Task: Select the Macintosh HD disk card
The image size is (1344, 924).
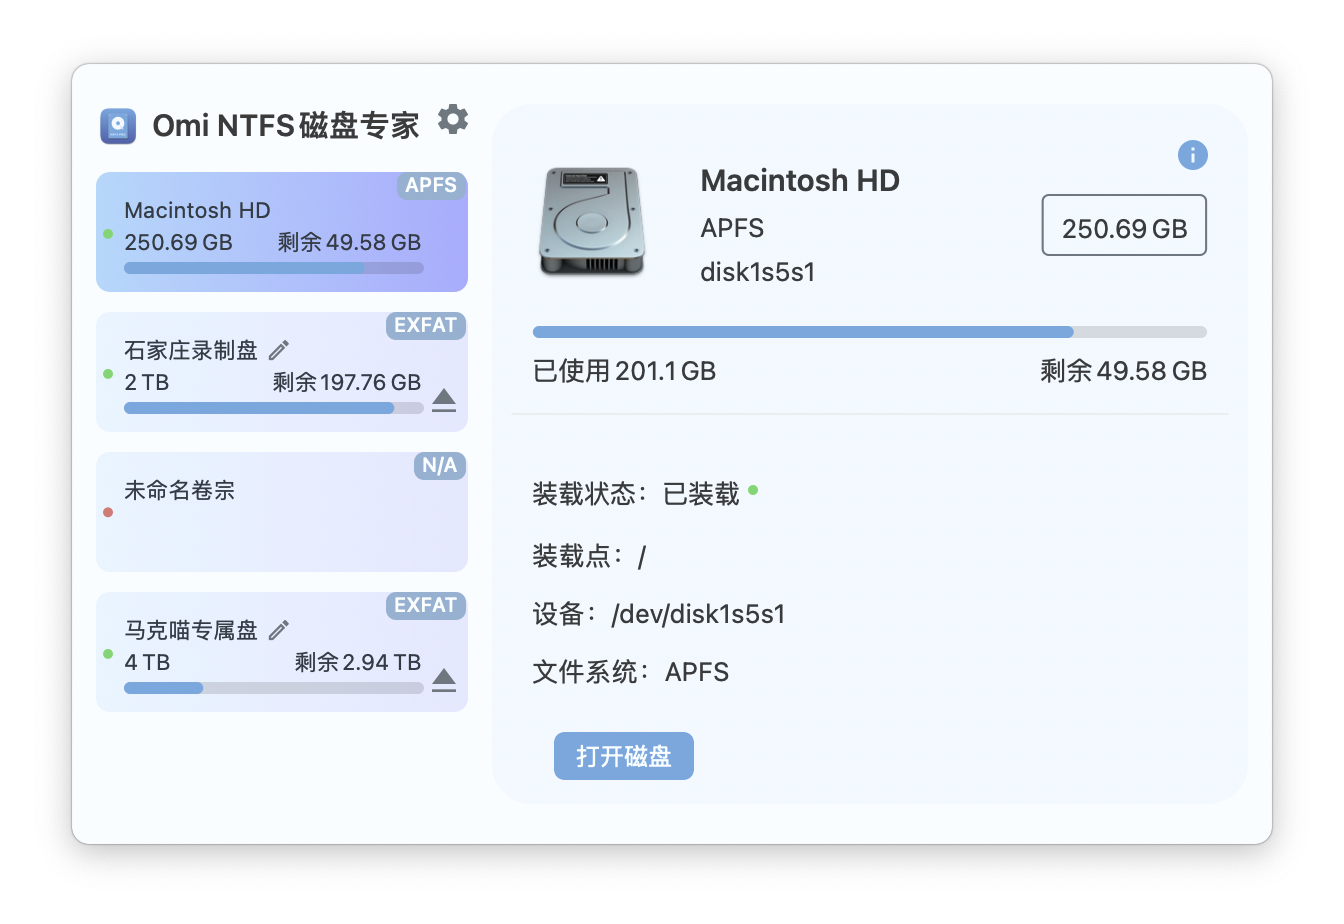Action: click(282, 232)
